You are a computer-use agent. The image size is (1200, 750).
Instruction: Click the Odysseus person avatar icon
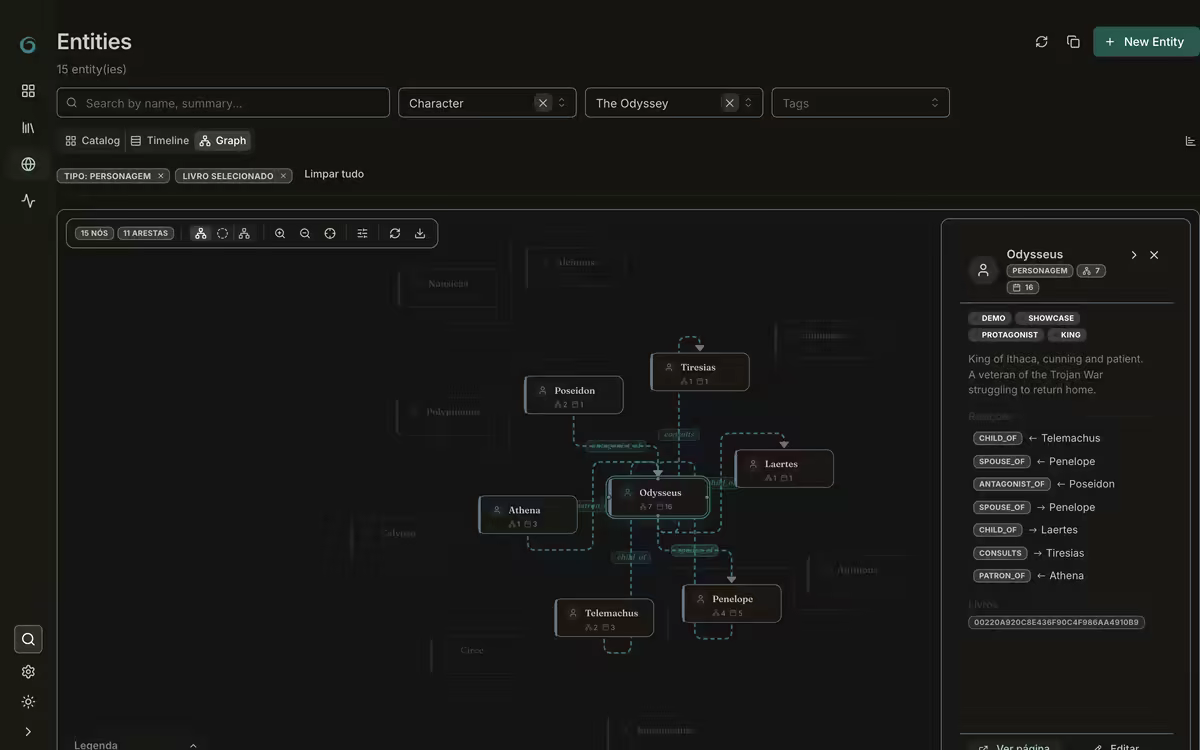(x=983, y=270)
